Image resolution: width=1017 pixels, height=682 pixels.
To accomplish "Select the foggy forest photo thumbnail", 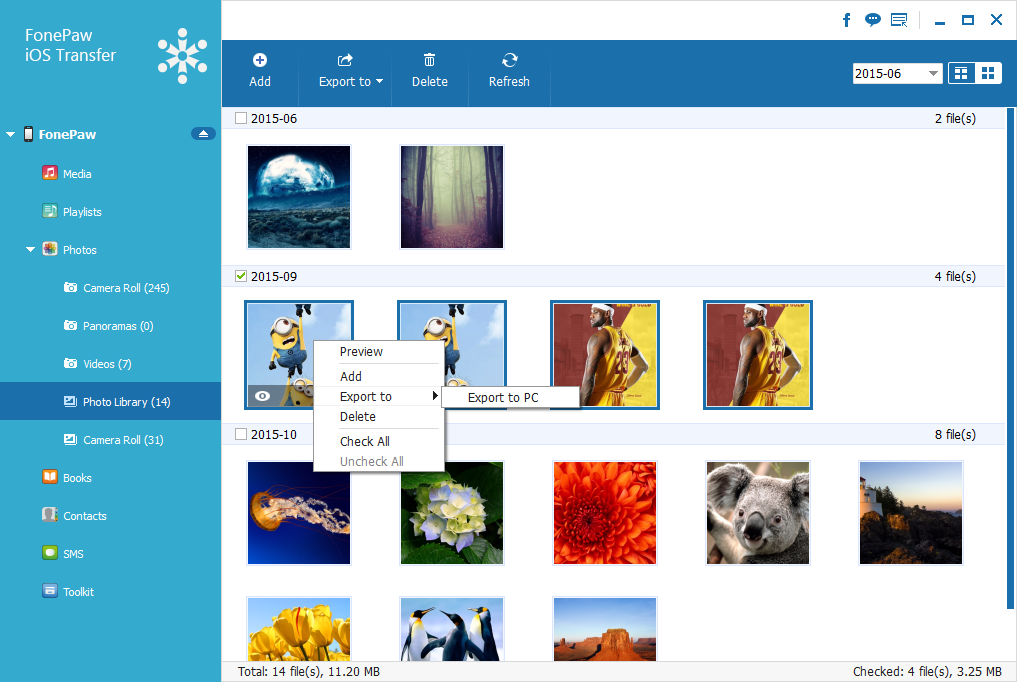I will (x=452, y=197).
